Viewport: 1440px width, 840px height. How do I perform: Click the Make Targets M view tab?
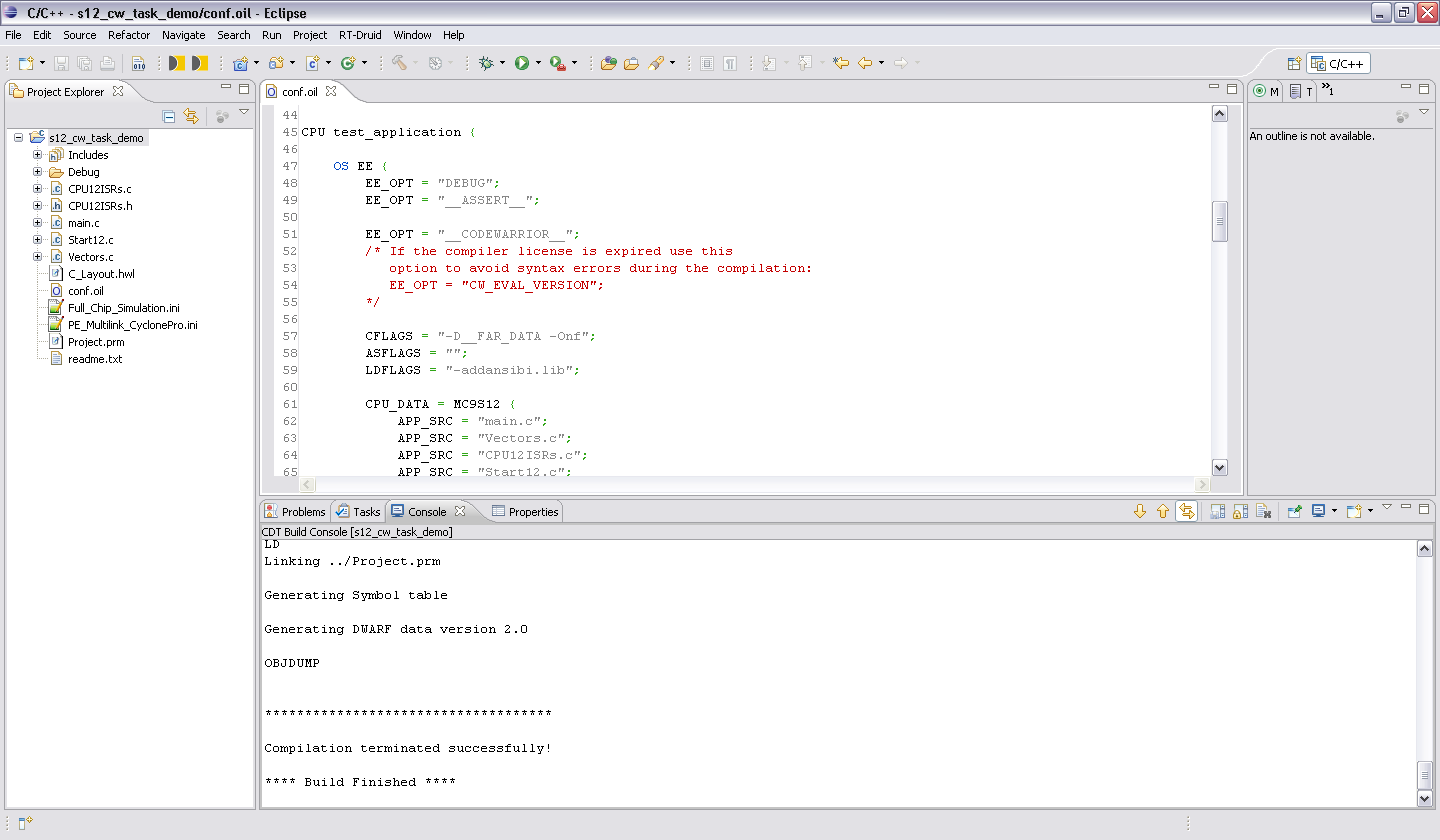(x=1266, y=91)
